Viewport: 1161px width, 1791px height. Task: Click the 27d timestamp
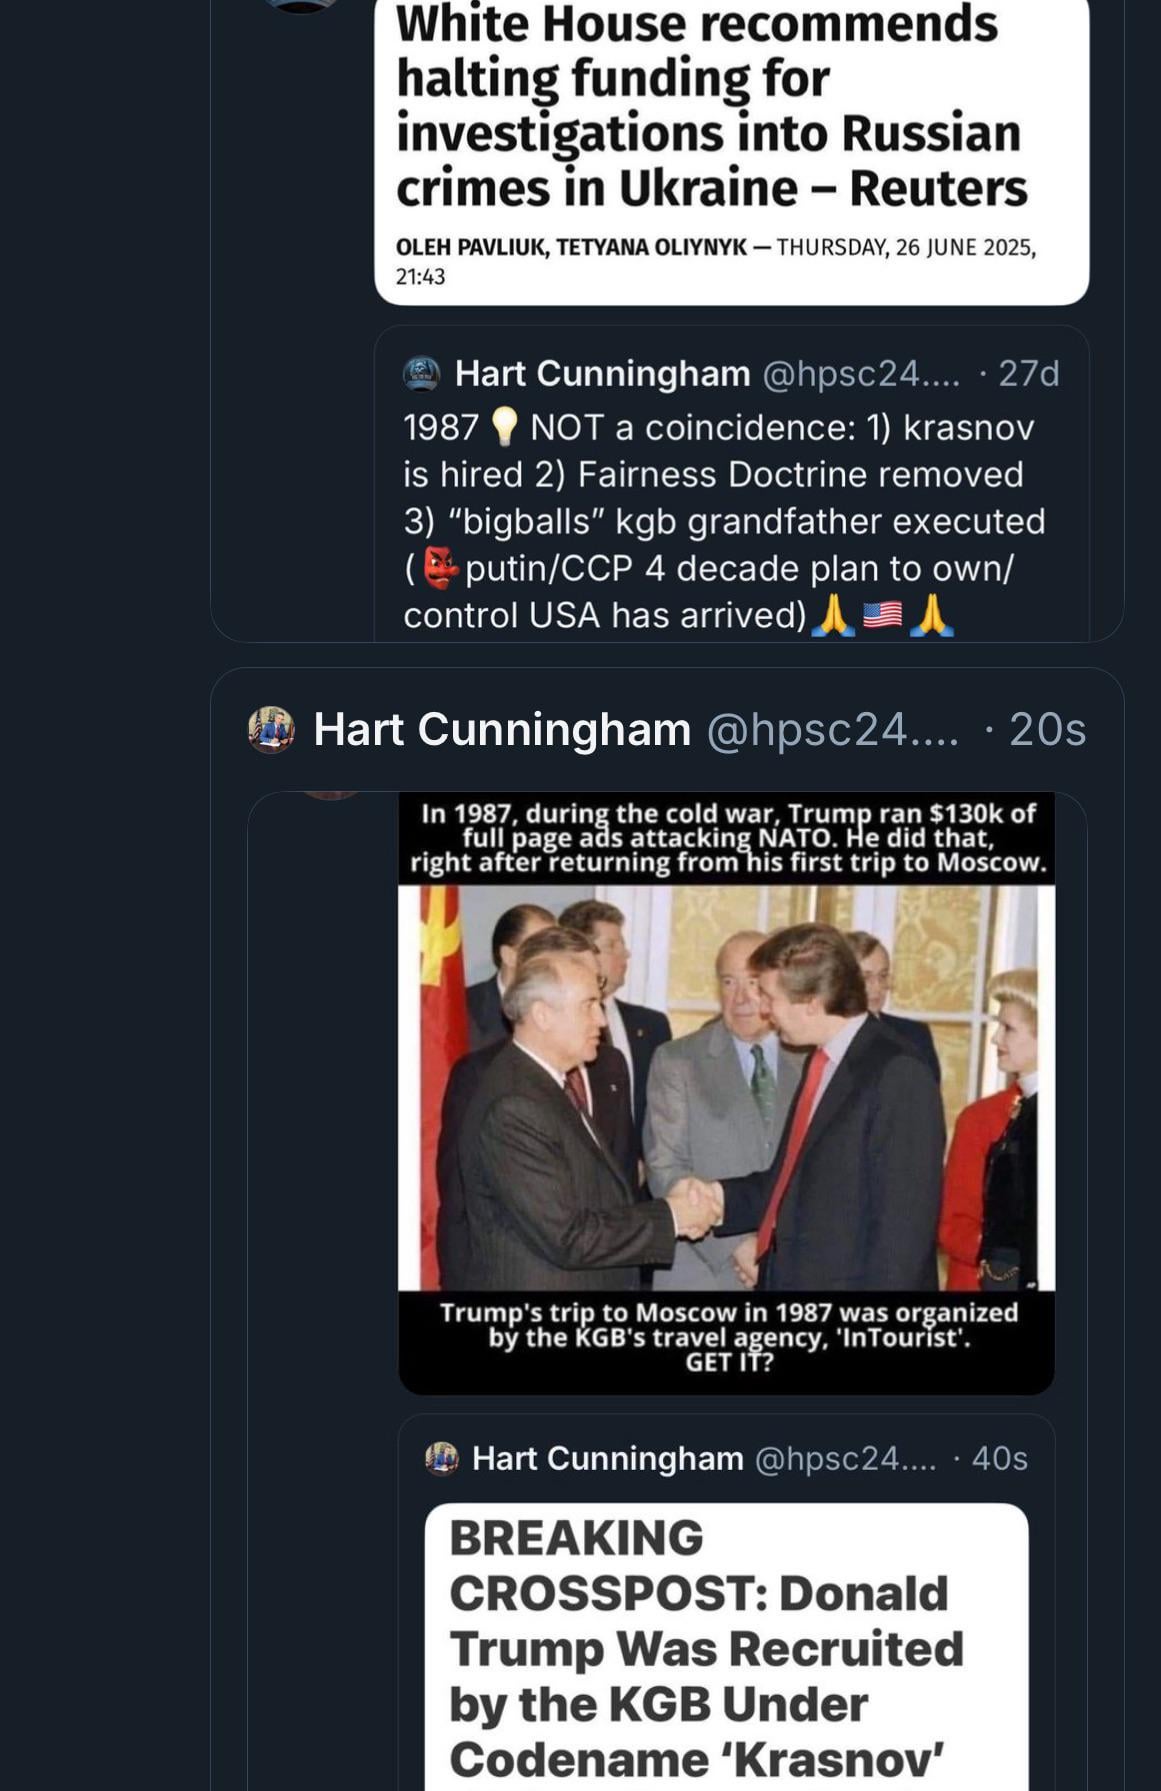pyautogui.click(x=1028, y=374)
